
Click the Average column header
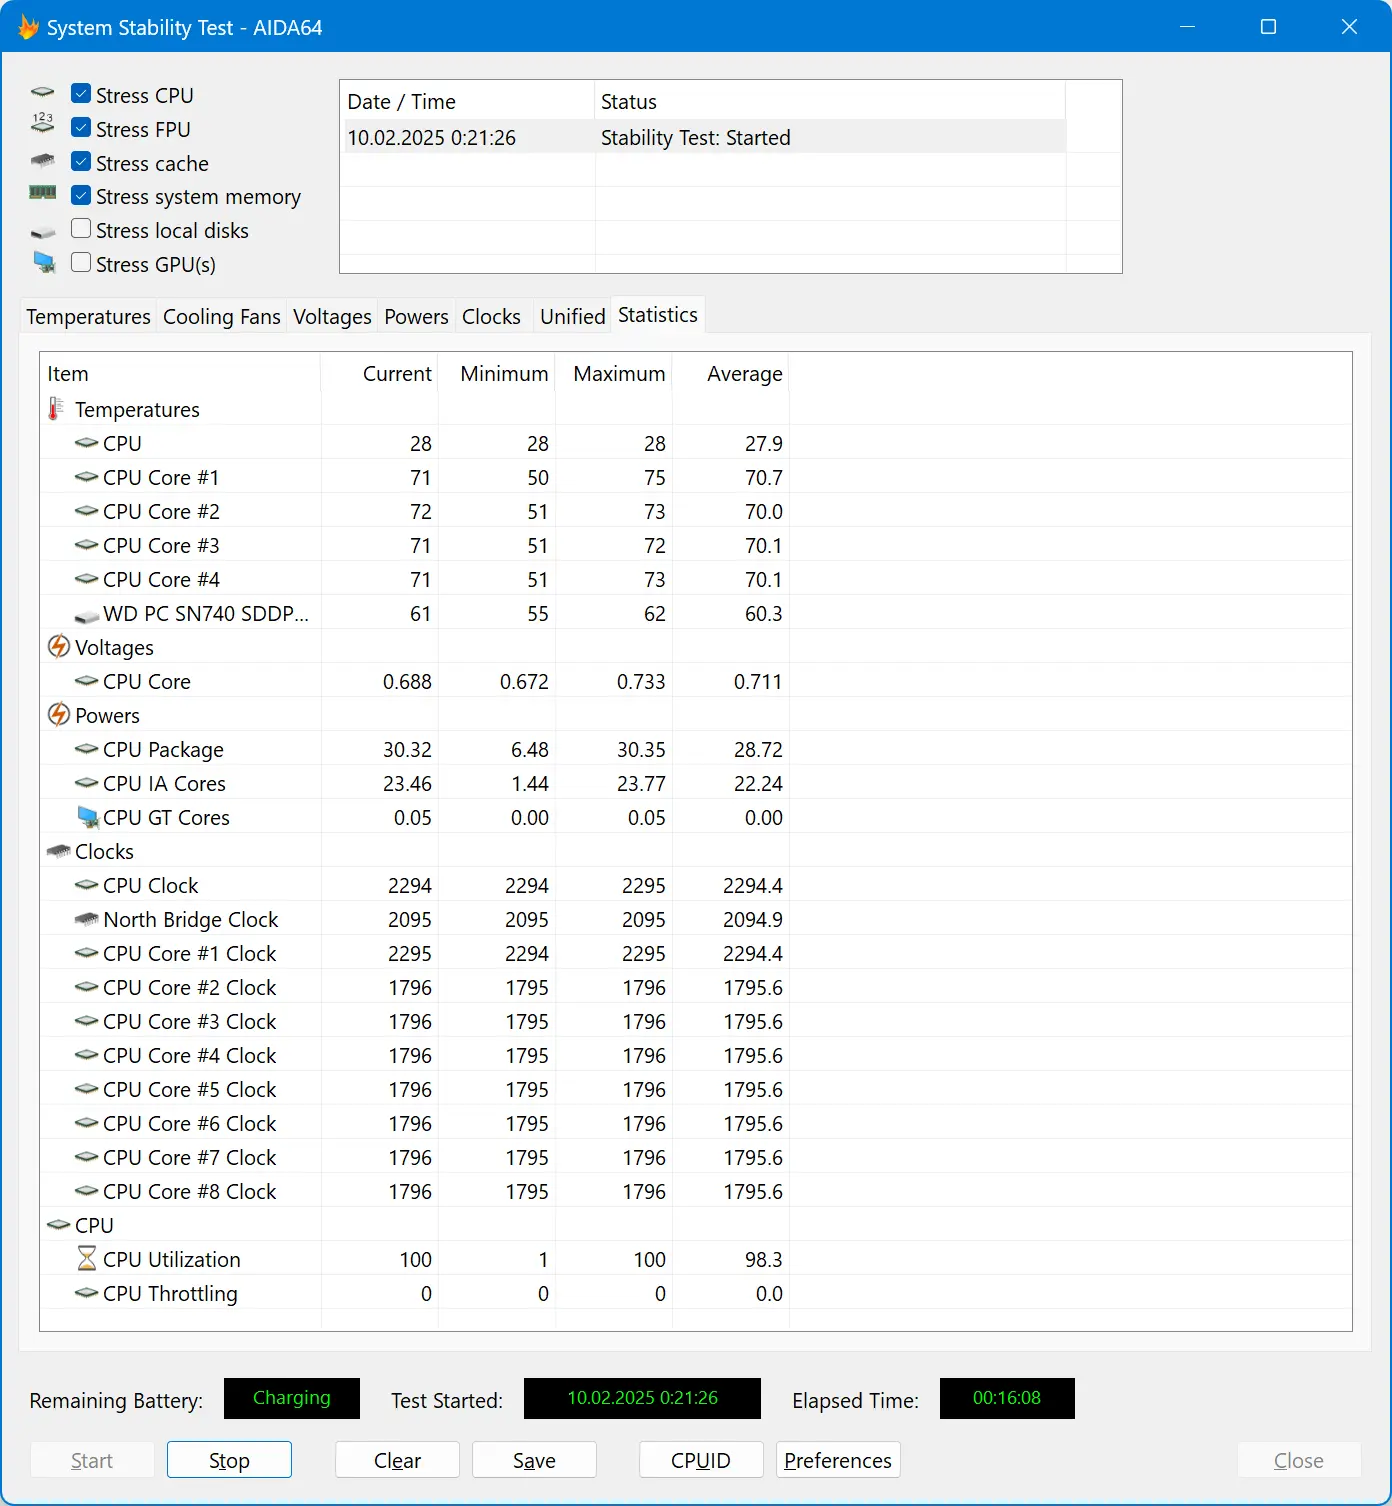click(x=730, y=373)
